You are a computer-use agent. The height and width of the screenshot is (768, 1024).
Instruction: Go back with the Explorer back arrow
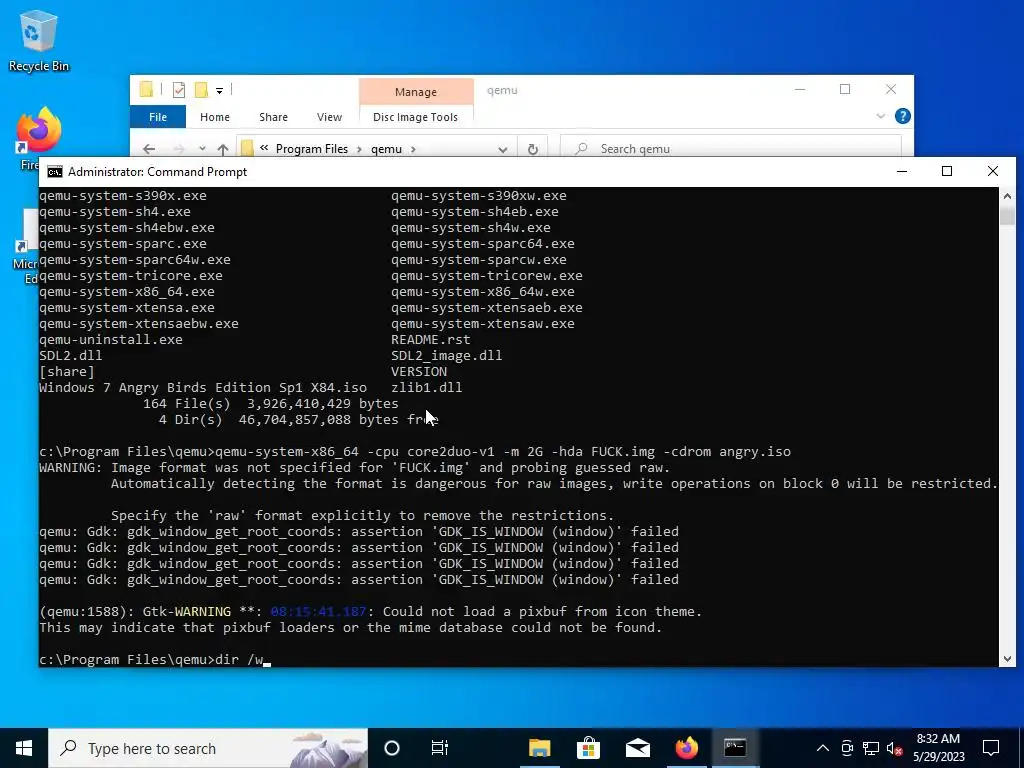point(149,149)
